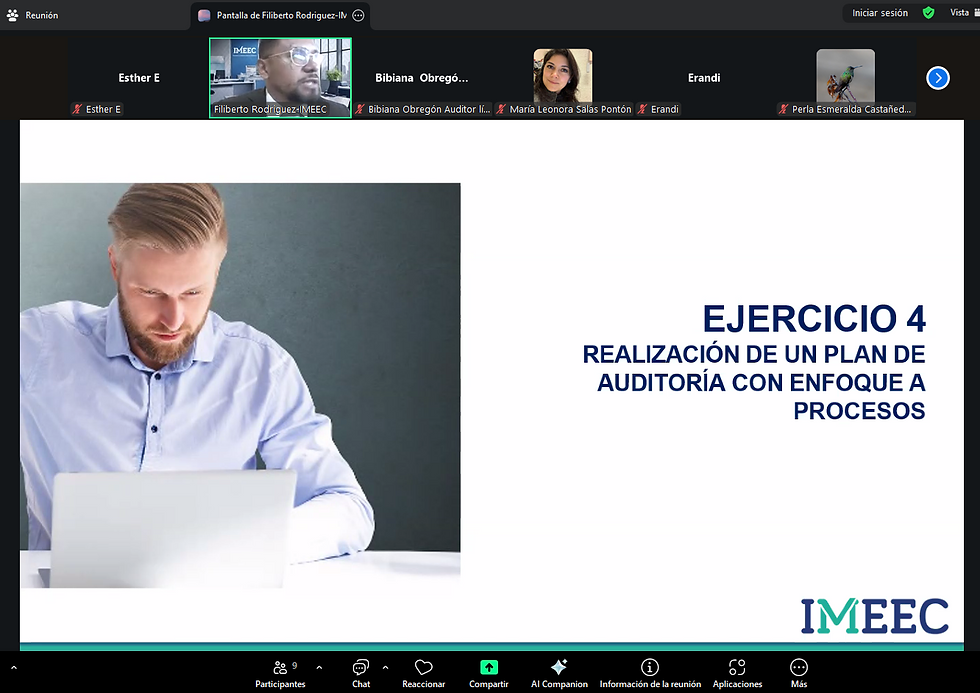Open shared screen options ellipsis
Screen dimensions: 980x693
[358, 16]
